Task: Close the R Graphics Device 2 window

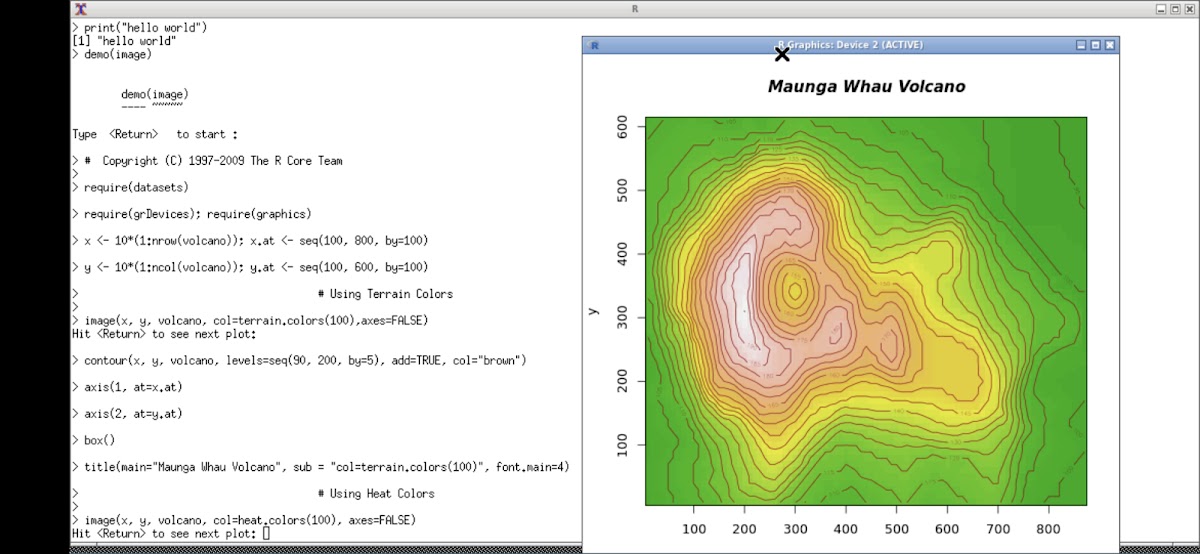Action: [x=1109, y=45]
